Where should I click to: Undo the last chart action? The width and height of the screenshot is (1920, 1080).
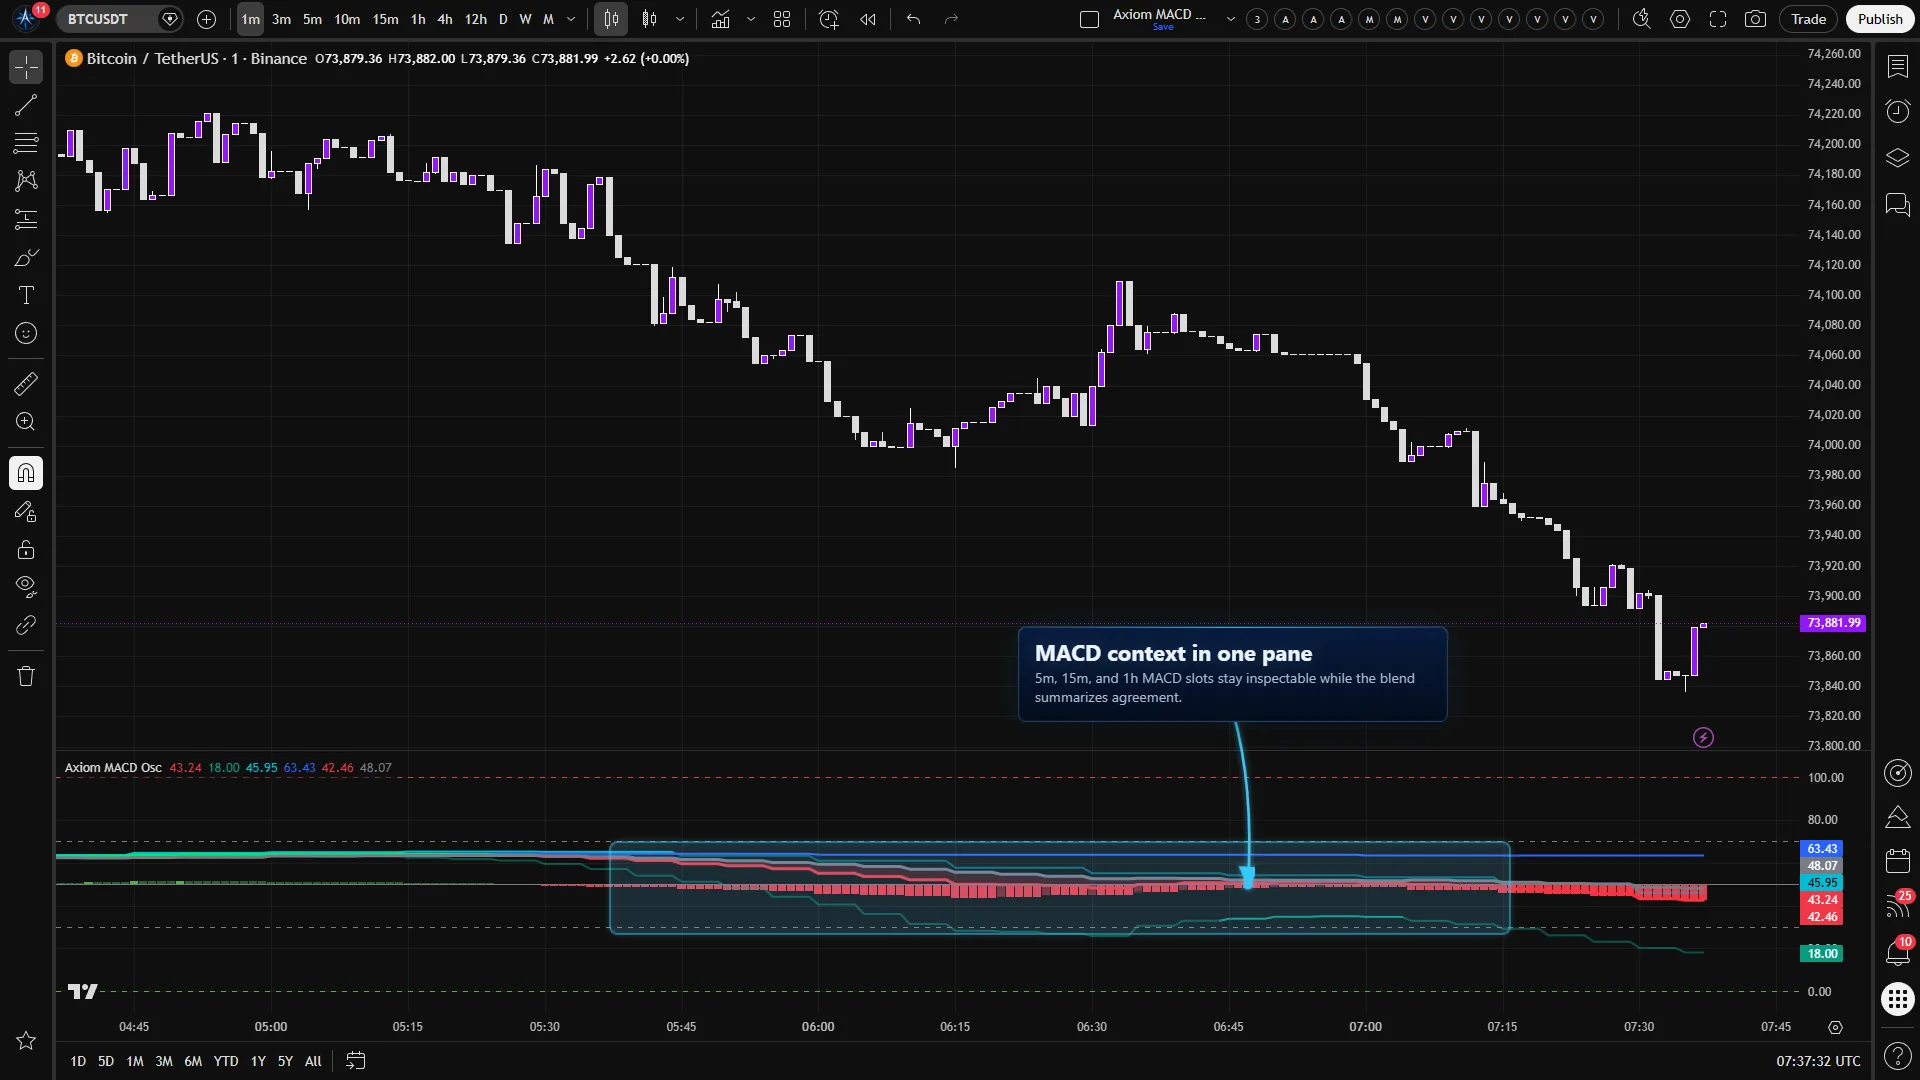913,19
